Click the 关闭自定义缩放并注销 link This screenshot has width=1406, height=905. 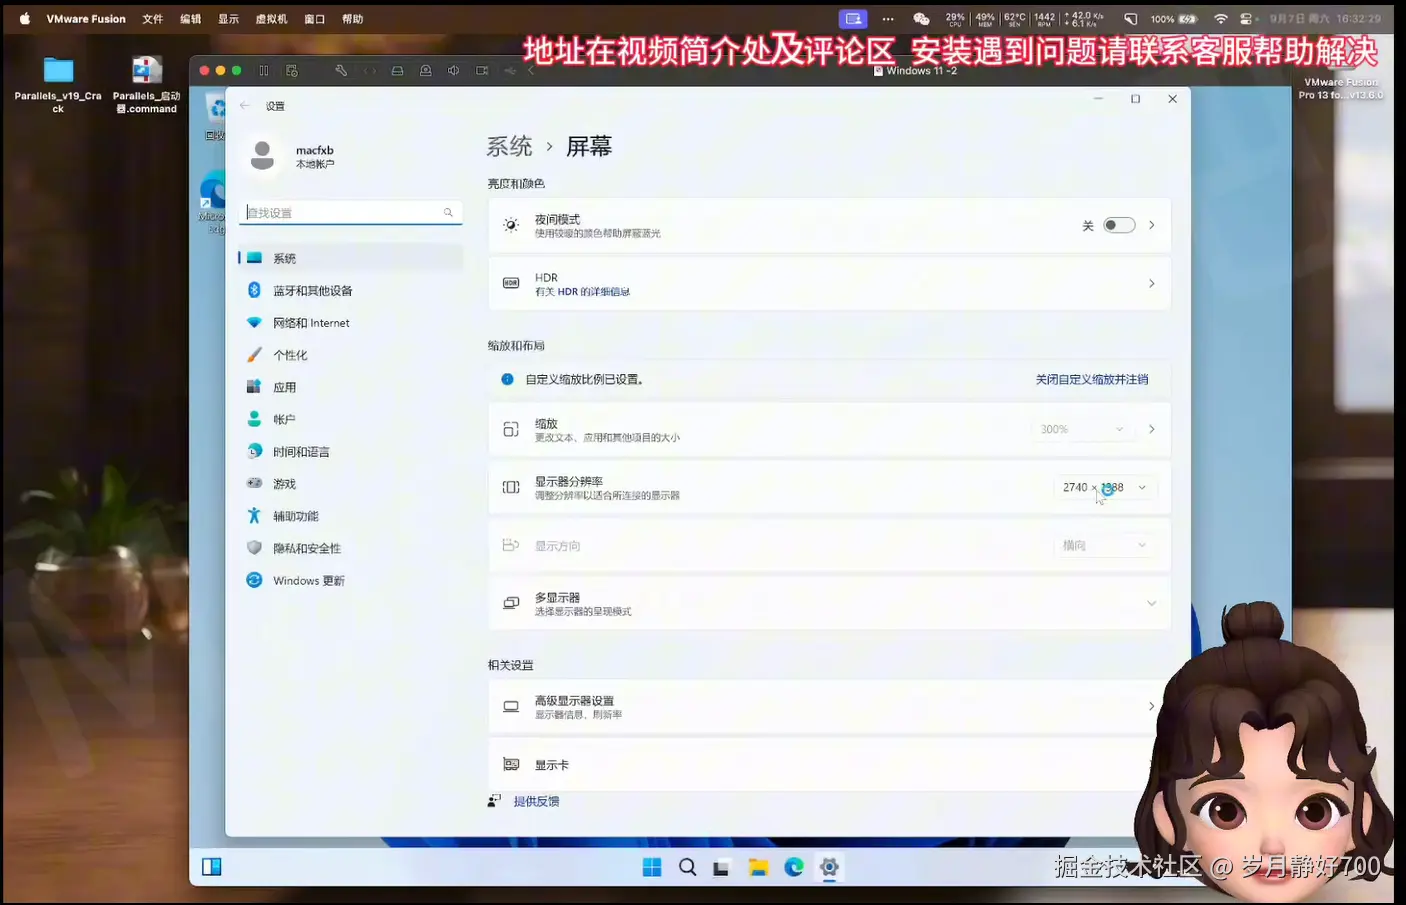tap(1092, 379)
